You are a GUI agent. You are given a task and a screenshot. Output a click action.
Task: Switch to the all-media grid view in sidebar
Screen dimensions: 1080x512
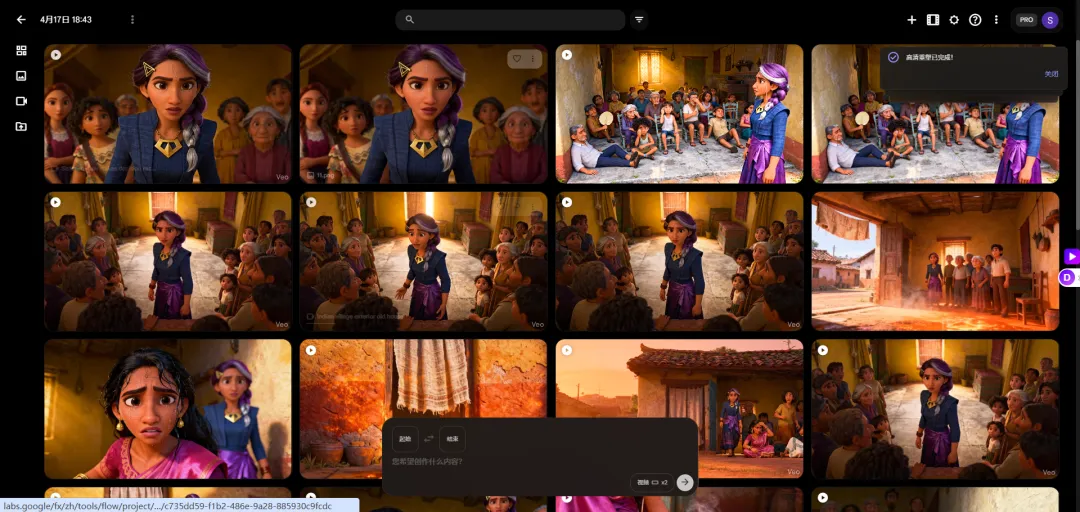pos(21,50)
